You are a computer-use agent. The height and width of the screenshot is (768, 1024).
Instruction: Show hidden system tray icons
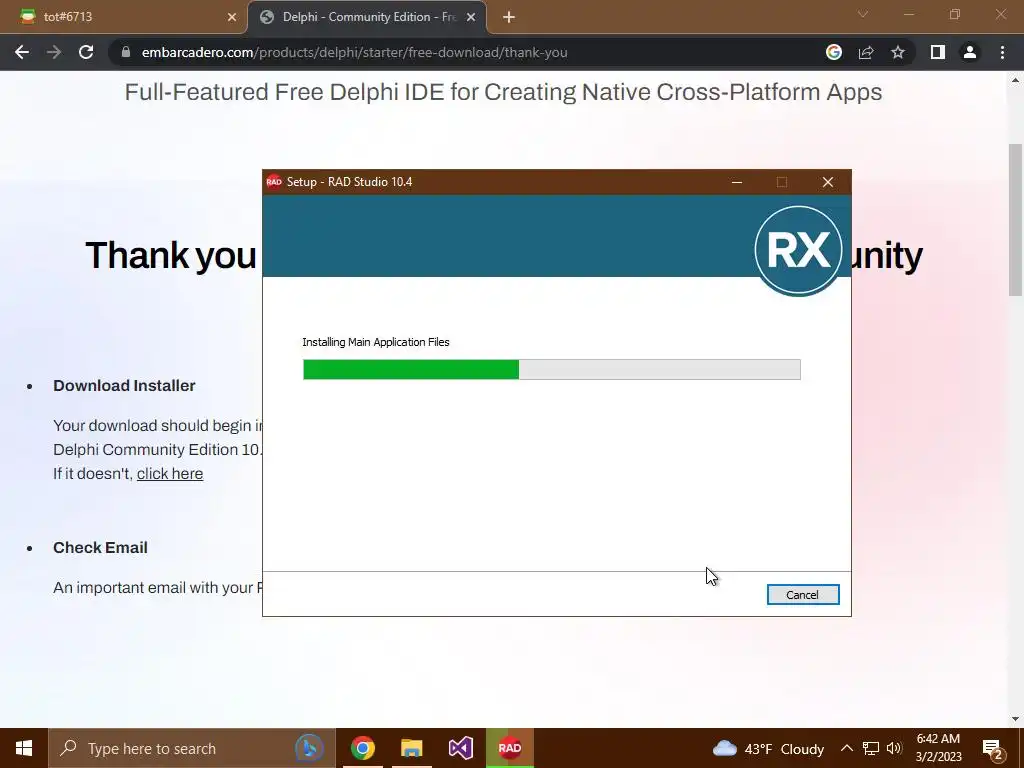[x=846, y=748]
